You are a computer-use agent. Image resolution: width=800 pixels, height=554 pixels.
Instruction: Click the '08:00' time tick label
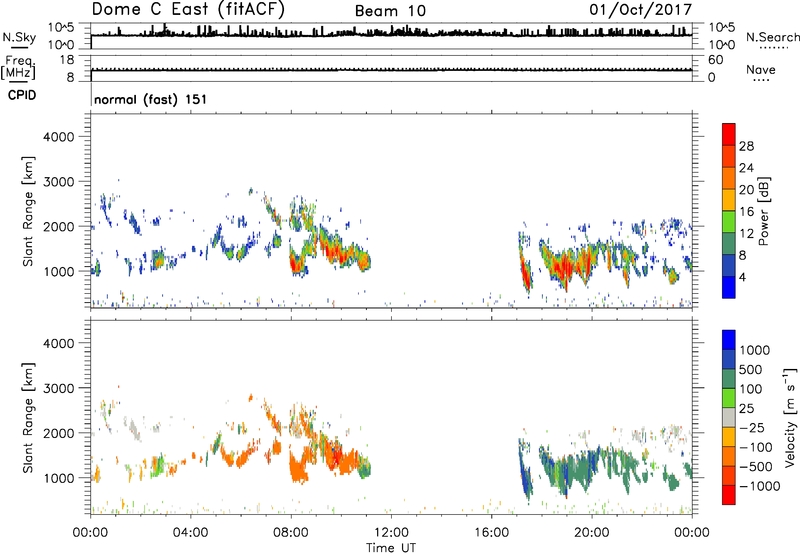[x=291, y=533]
